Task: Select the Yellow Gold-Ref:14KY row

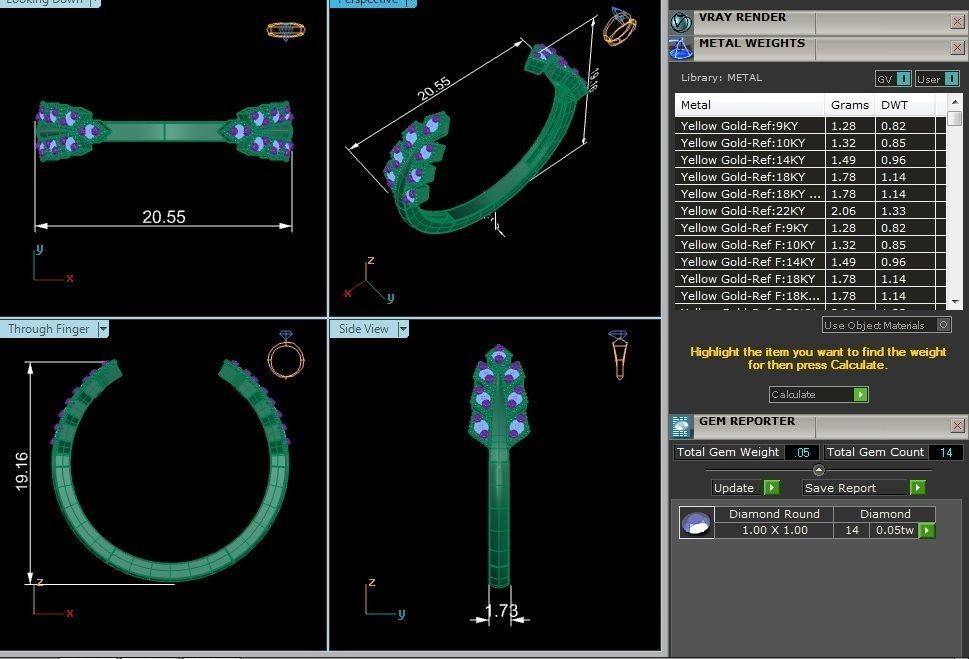Action: tap(750, 160)
